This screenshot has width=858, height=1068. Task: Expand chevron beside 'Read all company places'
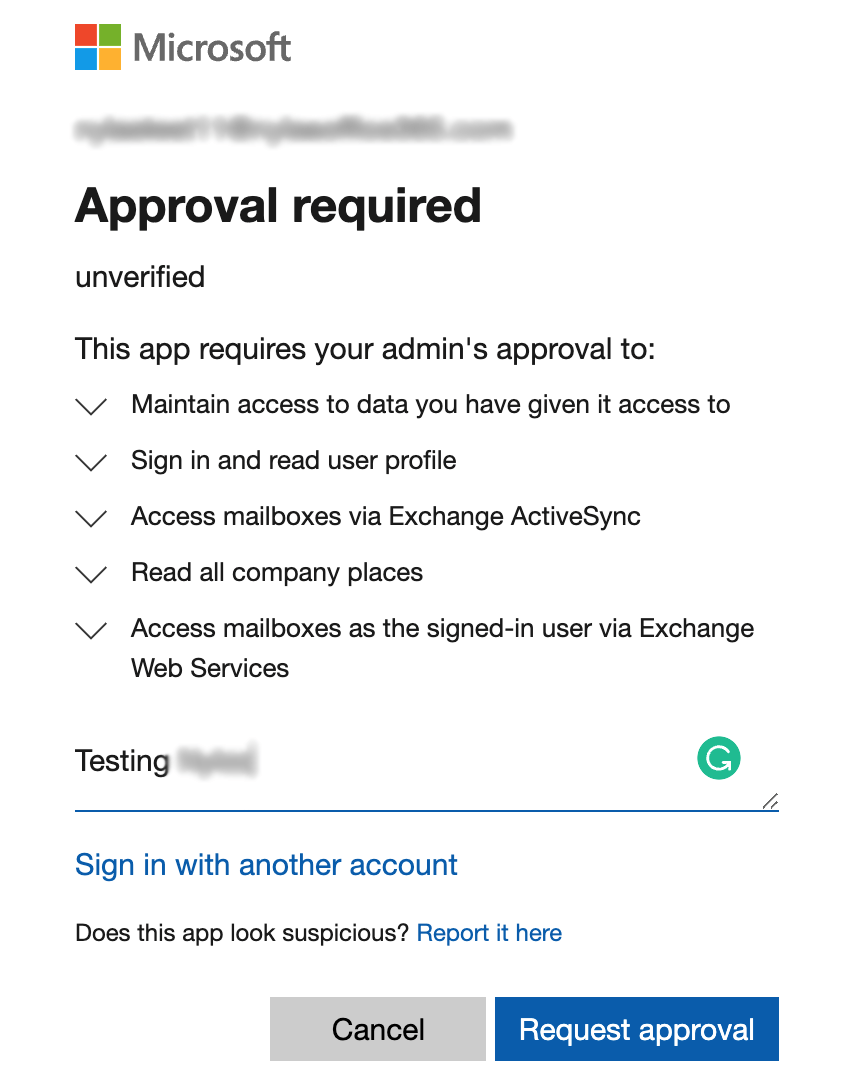tap(91, 574)
